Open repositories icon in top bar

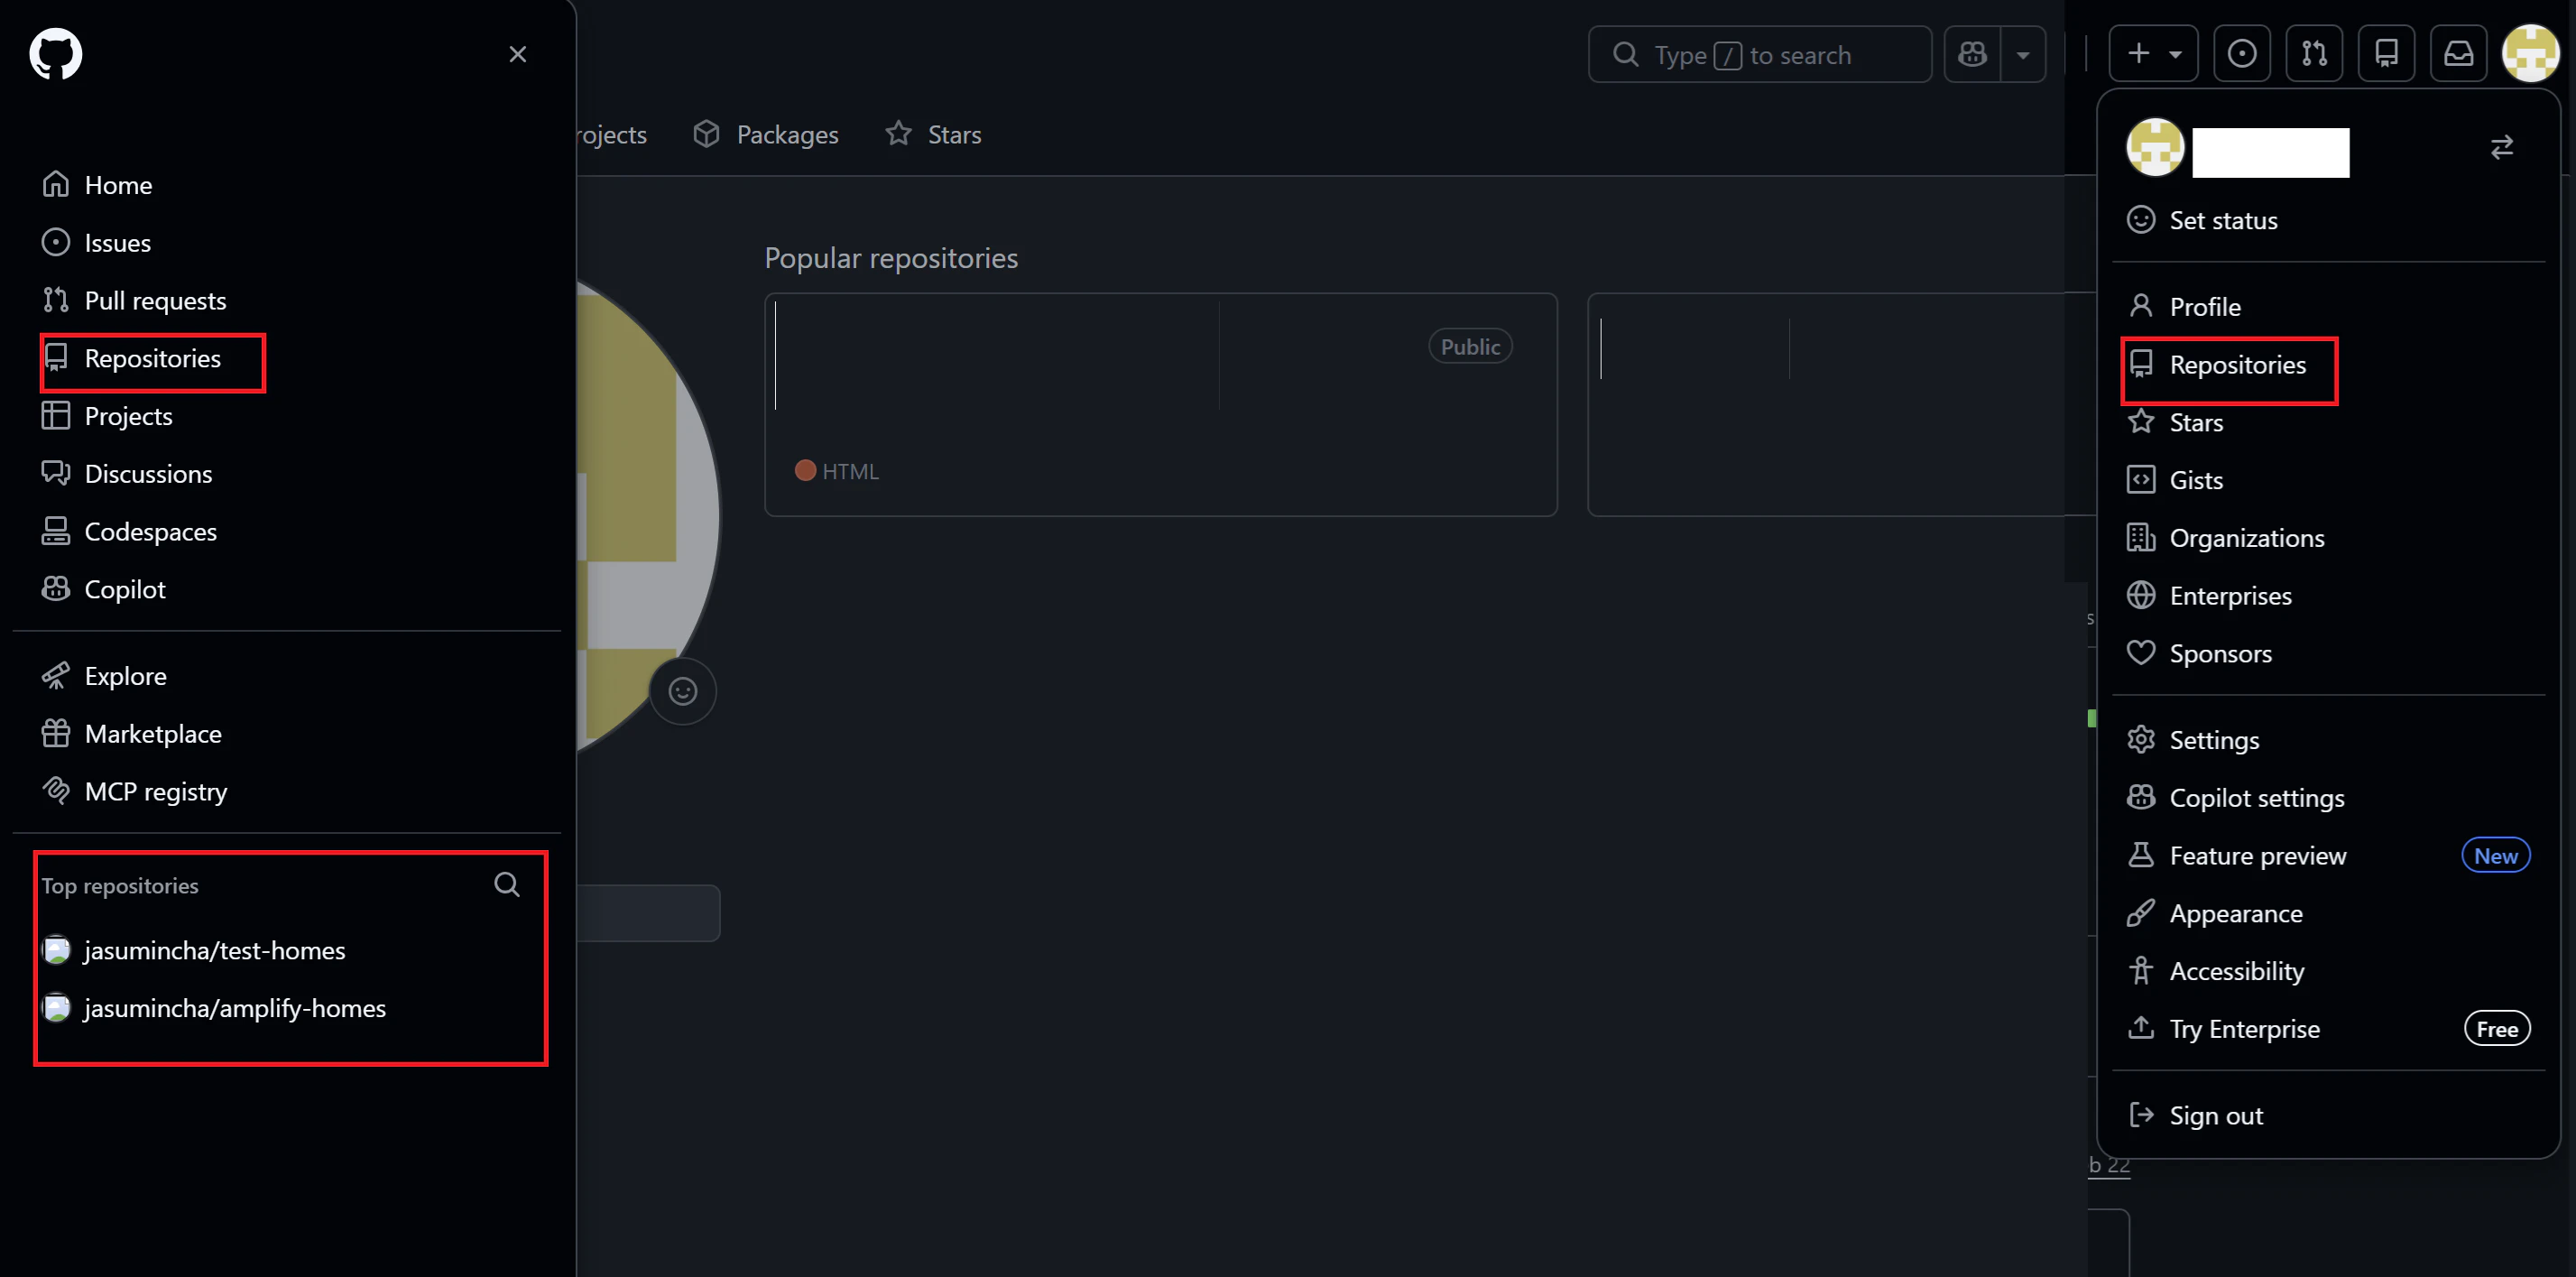pos(2386,54)
